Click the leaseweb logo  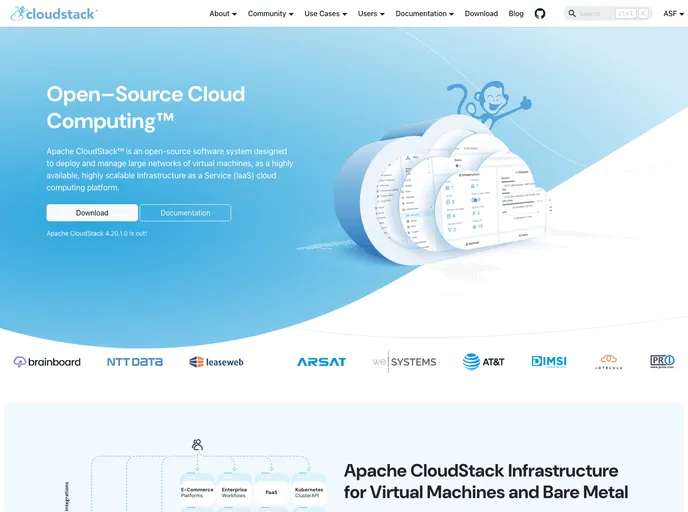click(216, 362)
